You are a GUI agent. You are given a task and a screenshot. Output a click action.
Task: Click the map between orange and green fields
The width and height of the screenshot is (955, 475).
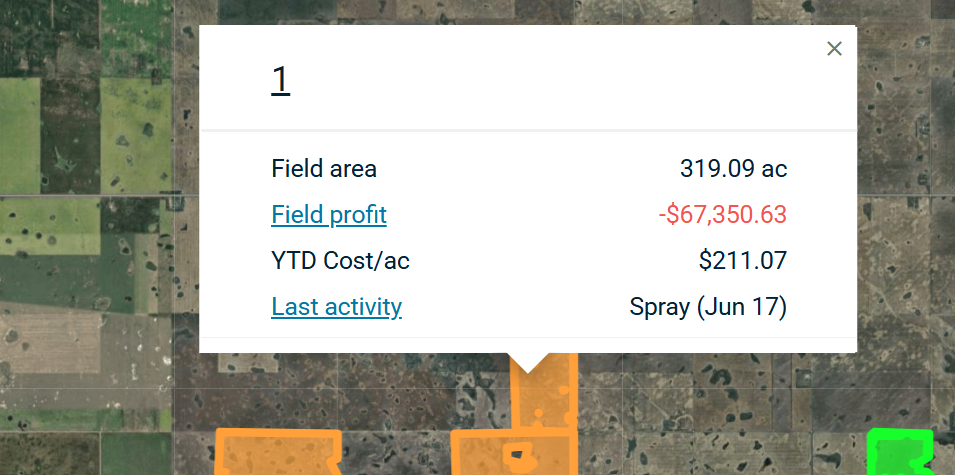tap(720, 440)
